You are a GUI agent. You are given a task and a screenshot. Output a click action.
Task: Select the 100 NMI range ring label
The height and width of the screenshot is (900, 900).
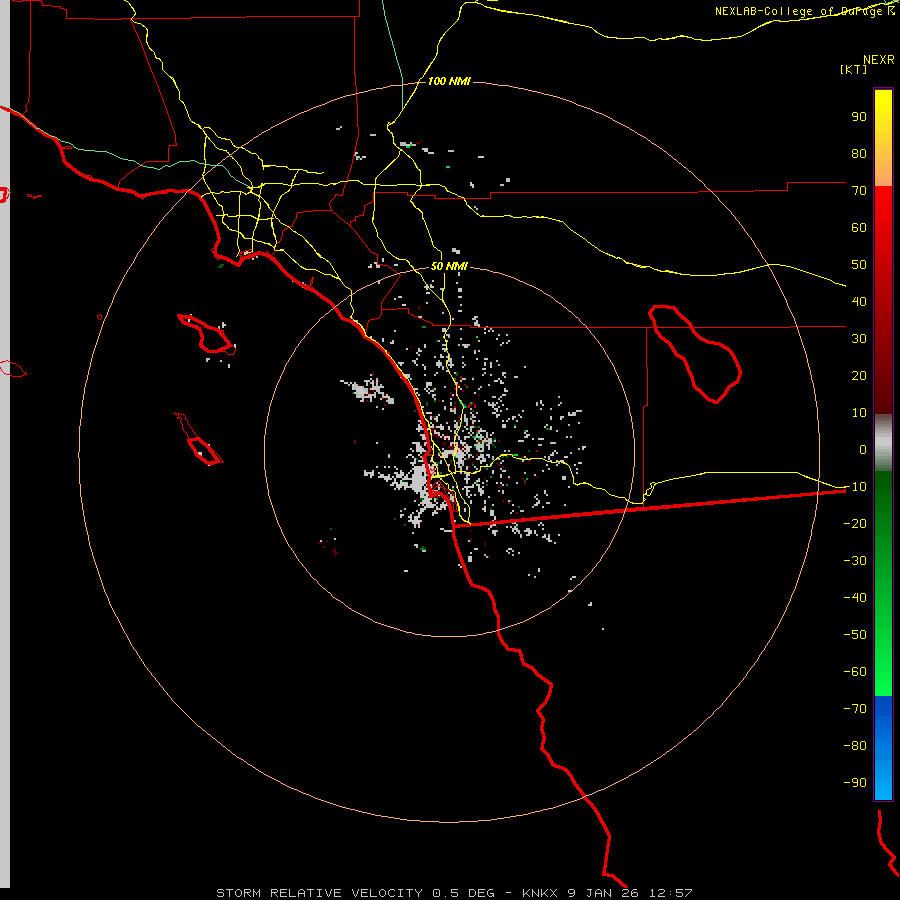point(449,82)
